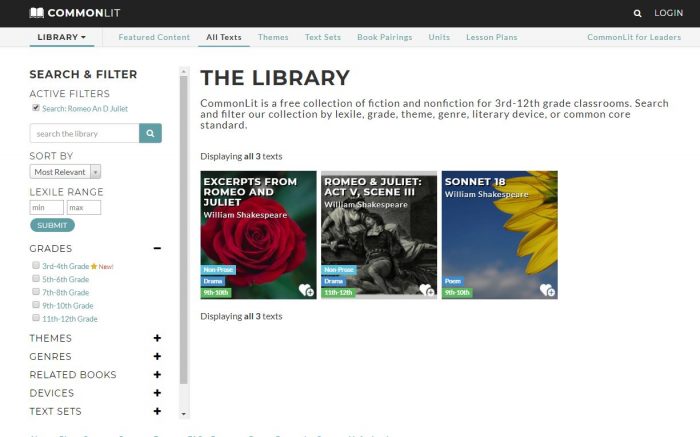Click the filter sidebar scrollbar thumb
Viewport: 700px width, 437px height.
point(183,230)
